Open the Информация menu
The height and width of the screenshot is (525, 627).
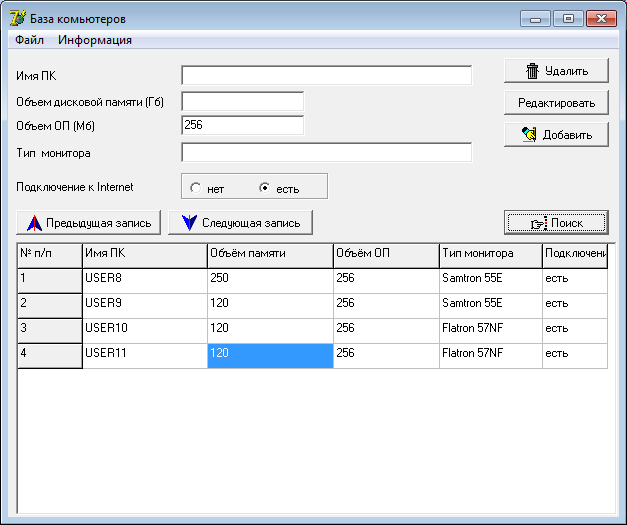tap(95, 40)
